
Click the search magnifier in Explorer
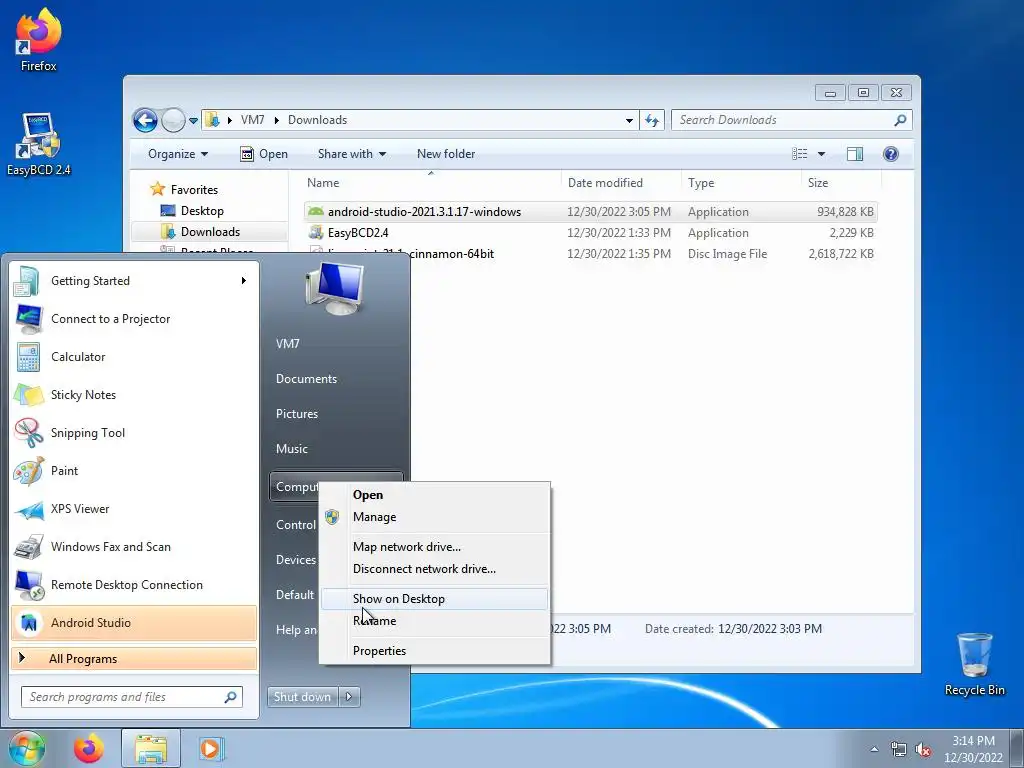tap(901, 120)
